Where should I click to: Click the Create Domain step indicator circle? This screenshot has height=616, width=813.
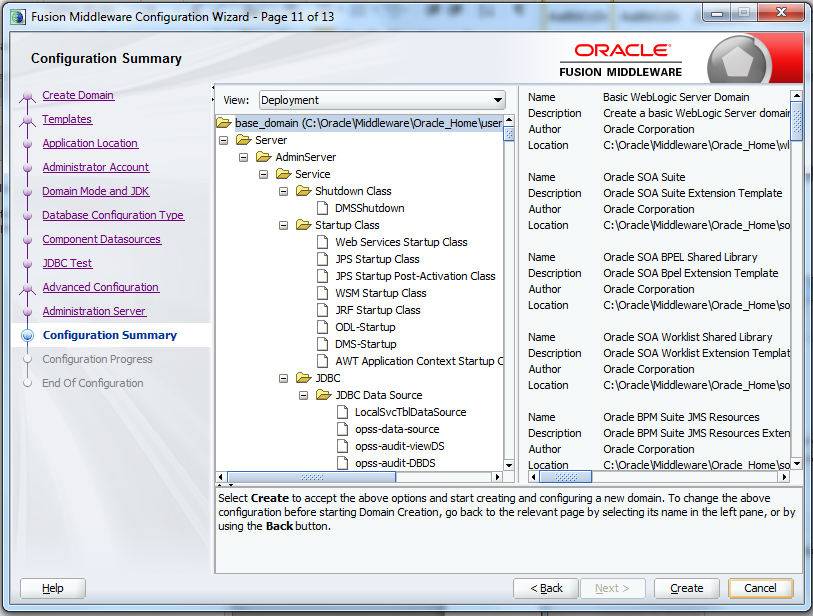[26, 95]
